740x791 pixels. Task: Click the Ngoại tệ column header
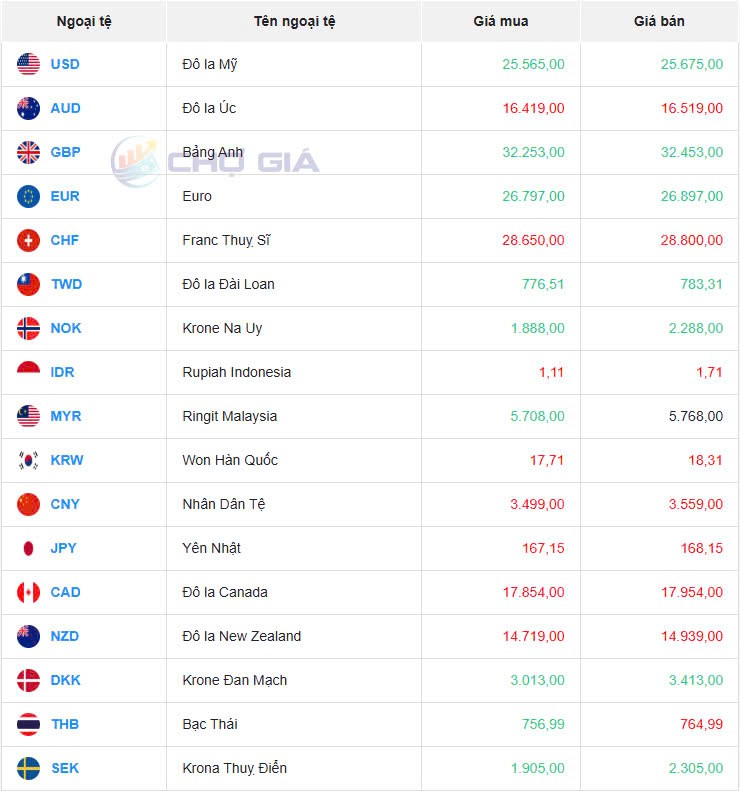[x=84, y=21]
